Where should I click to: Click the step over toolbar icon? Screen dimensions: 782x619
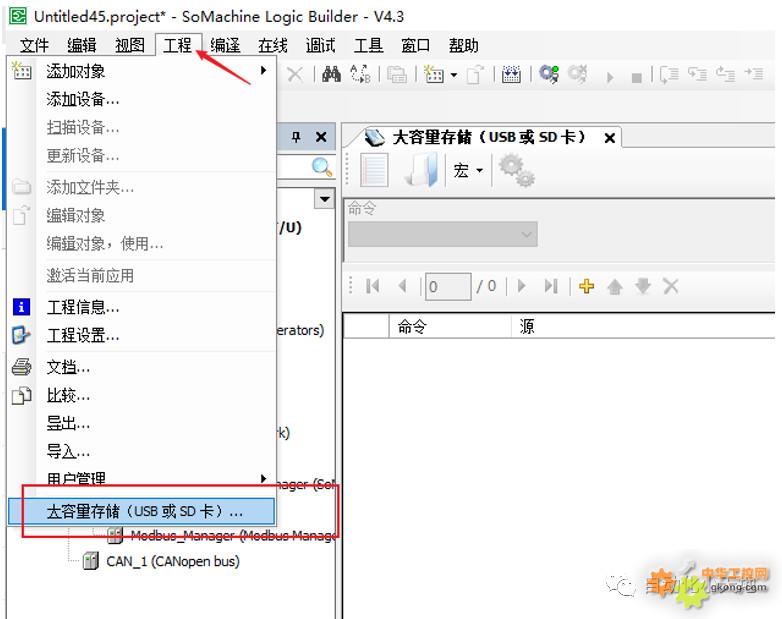point(697,74)
